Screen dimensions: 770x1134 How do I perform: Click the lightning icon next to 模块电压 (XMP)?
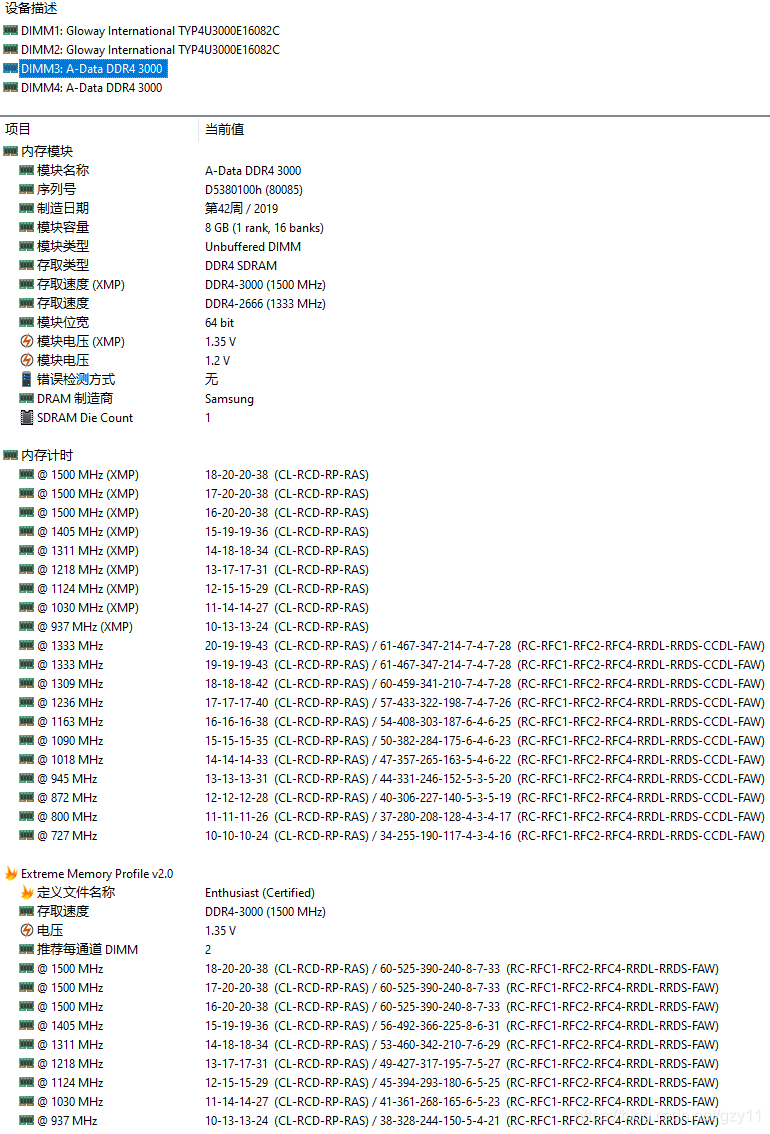coord(27,341)
